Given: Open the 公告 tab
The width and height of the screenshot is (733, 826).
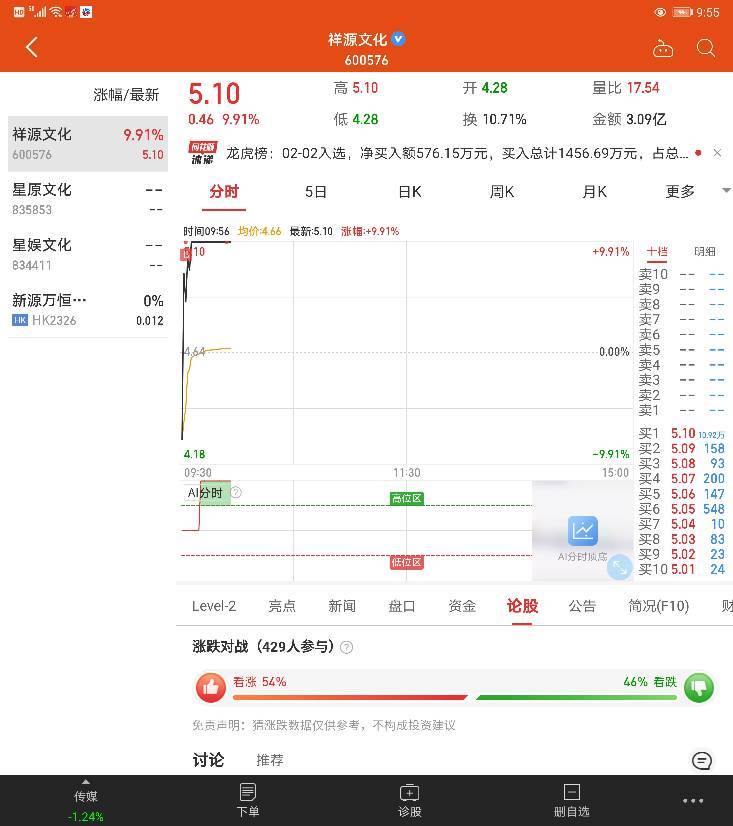Looking at the screenshot, I should (582, 606).
